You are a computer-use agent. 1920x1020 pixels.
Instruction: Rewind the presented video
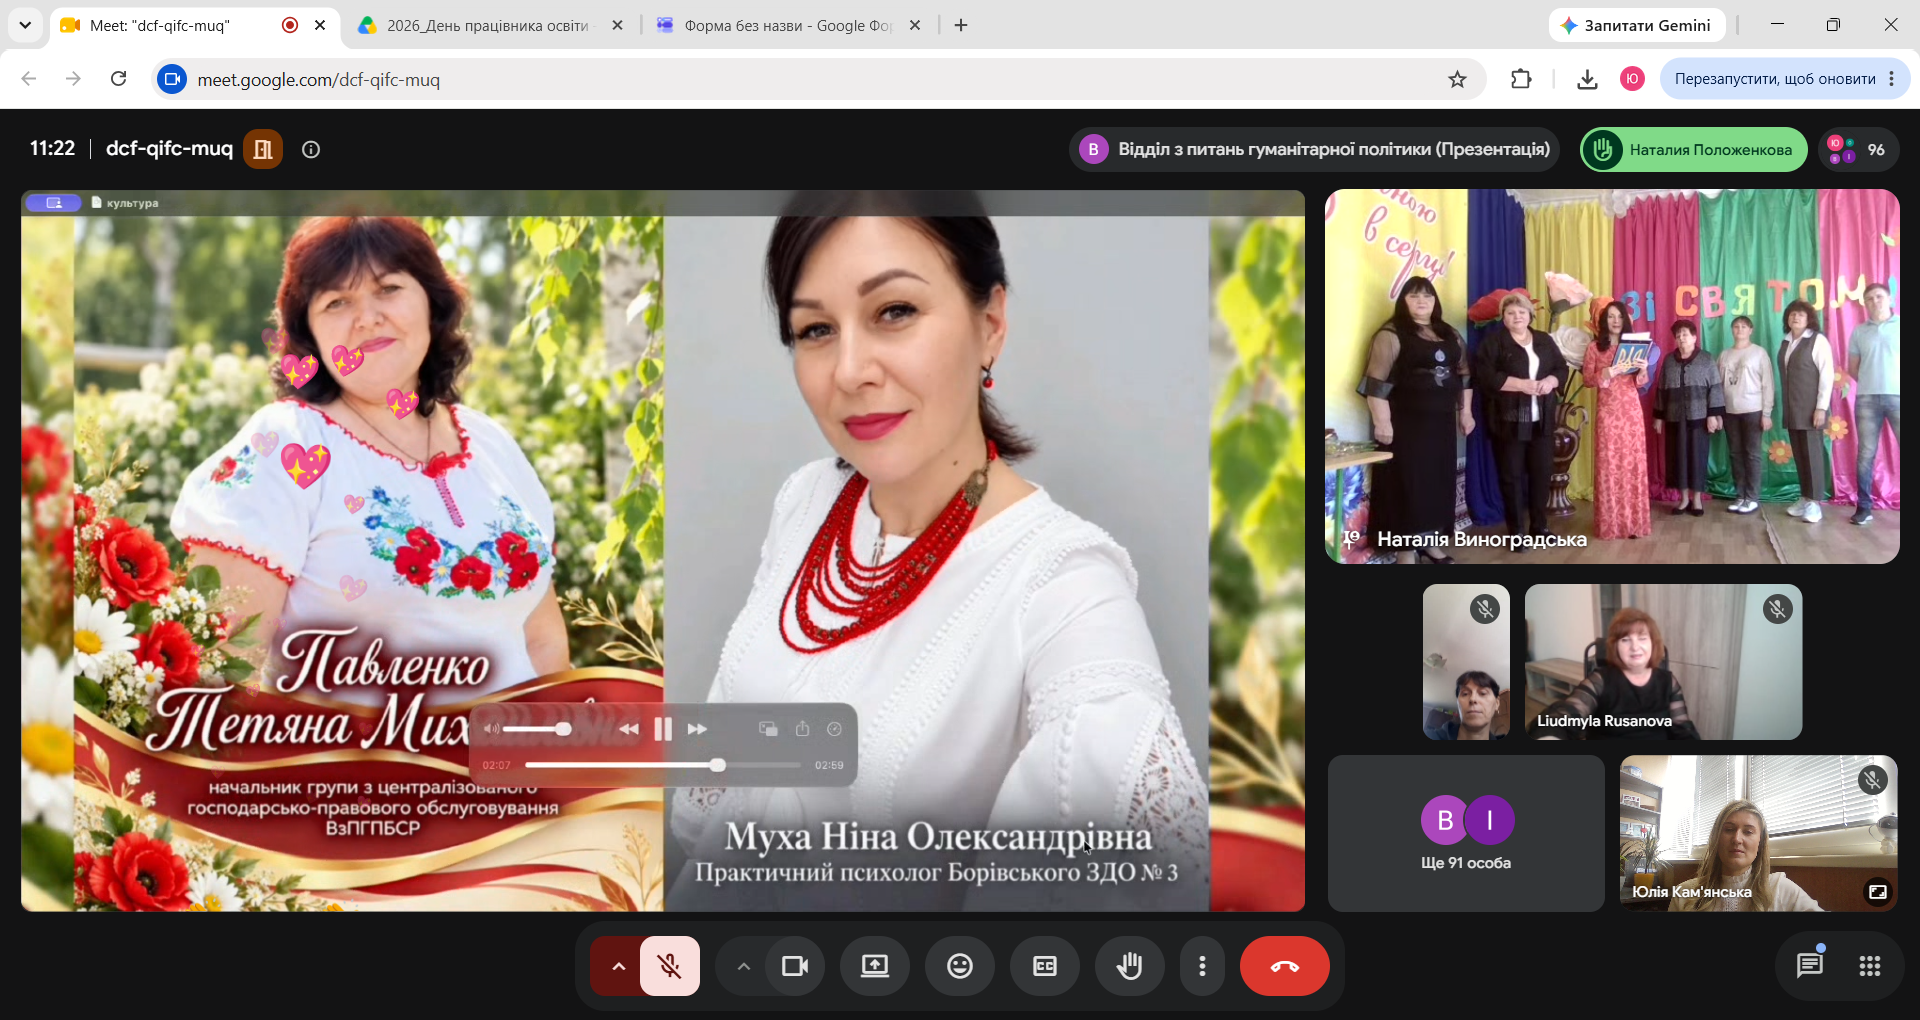[628, 729]
